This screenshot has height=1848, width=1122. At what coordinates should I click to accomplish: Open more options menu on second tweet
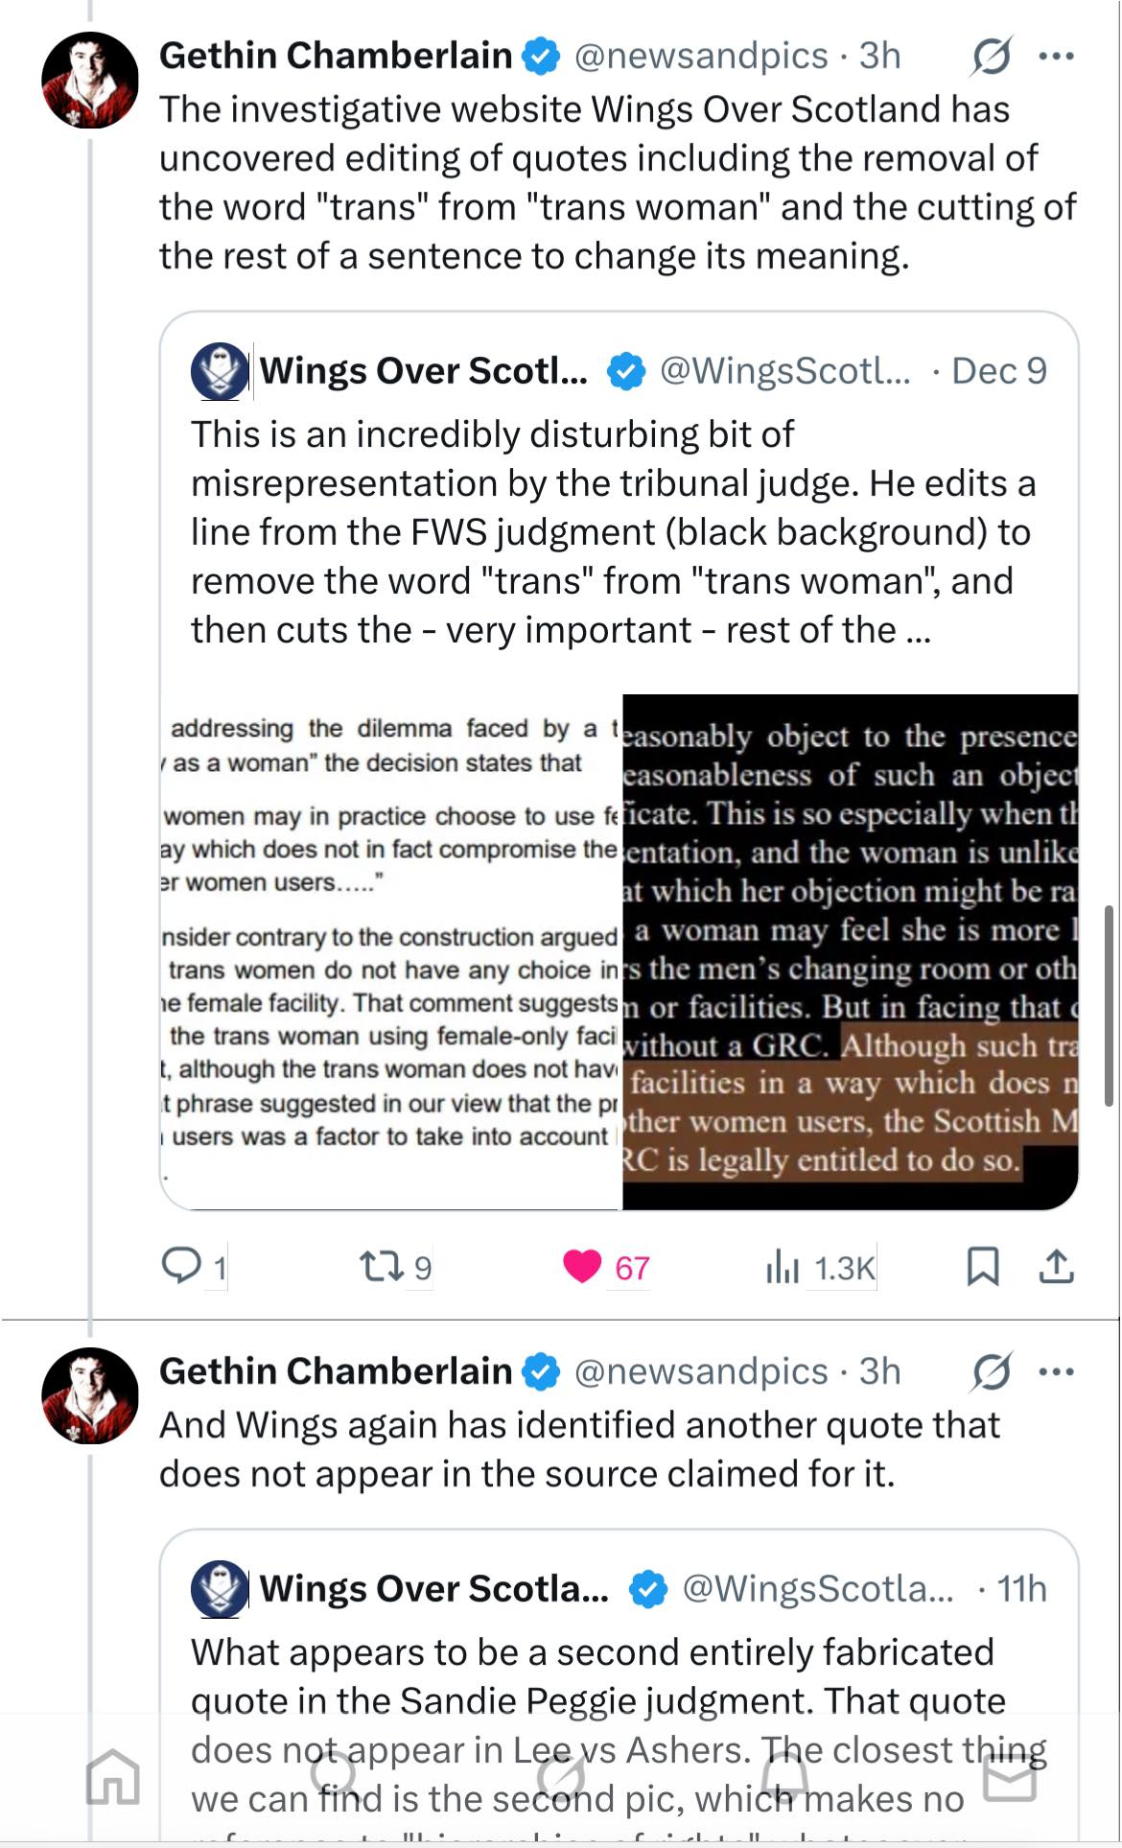1056,1372
